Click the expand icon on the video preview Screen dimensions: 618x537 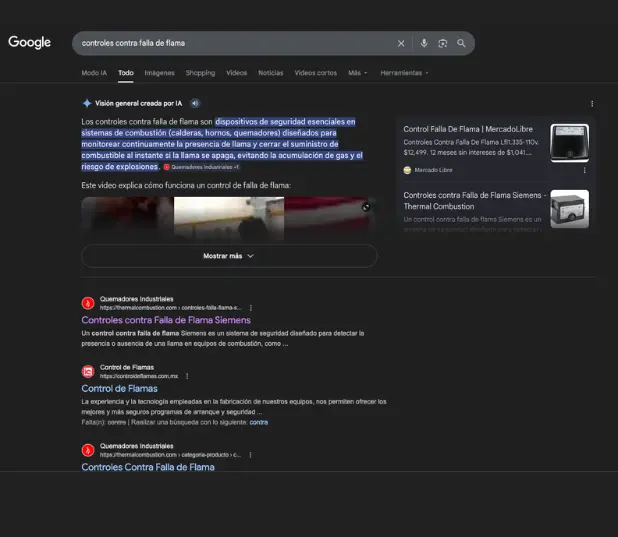point(366,207)
